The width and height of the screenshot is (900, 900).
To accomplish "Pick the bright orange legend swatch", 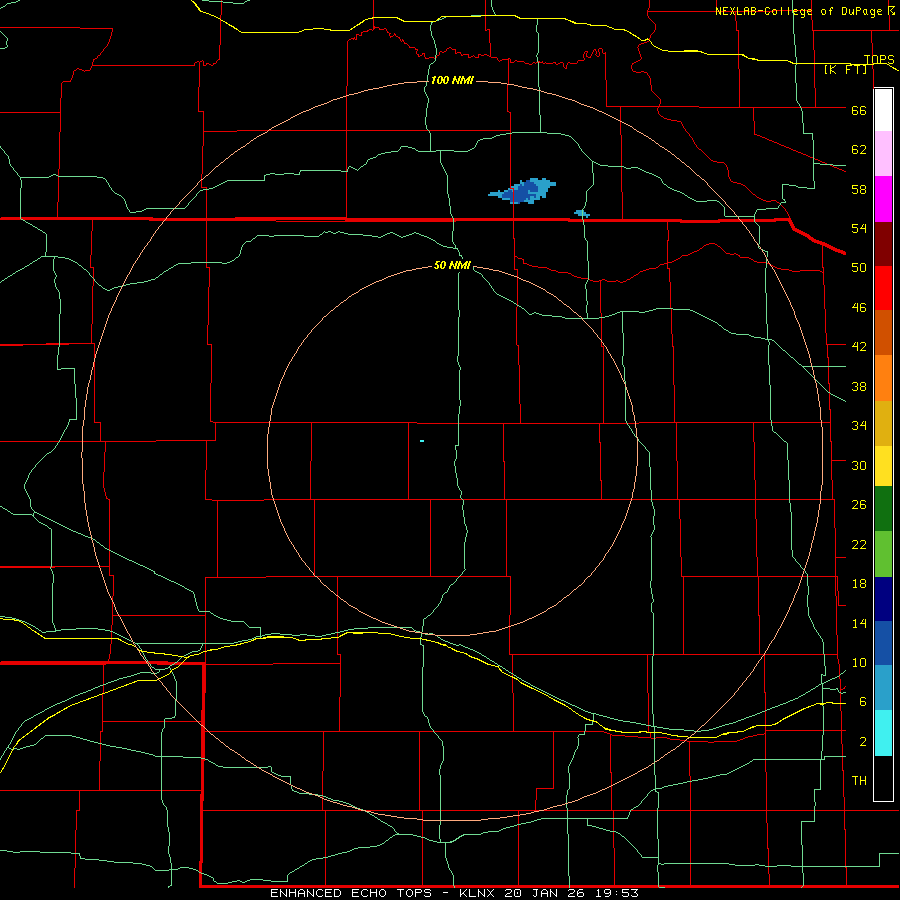I will (x=883, y=378).
